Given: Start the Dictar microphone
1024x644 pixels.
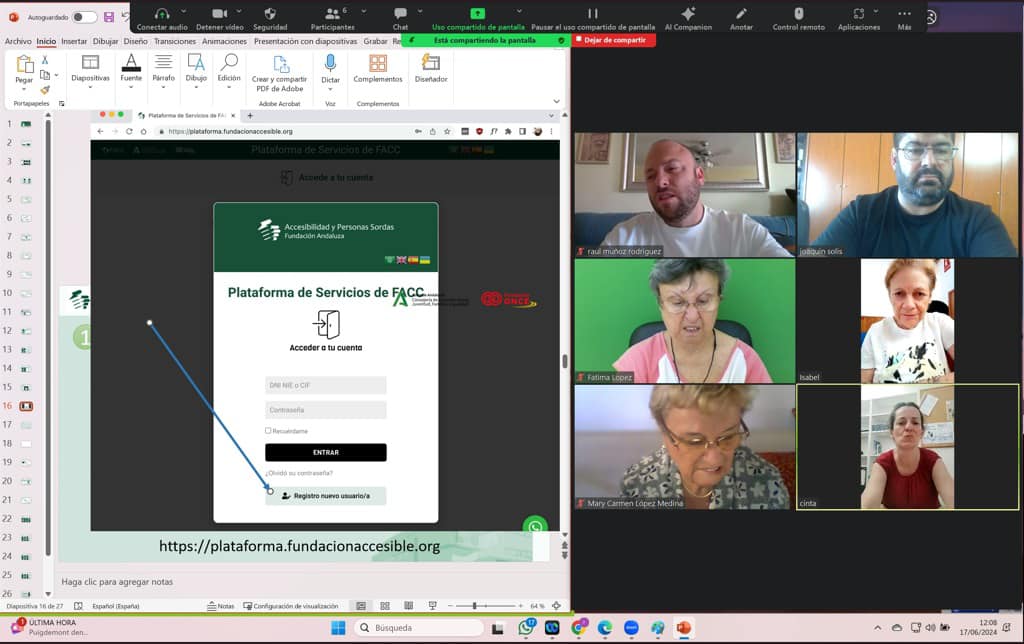Looking at the screenshot, I should (x=330, y=63).
